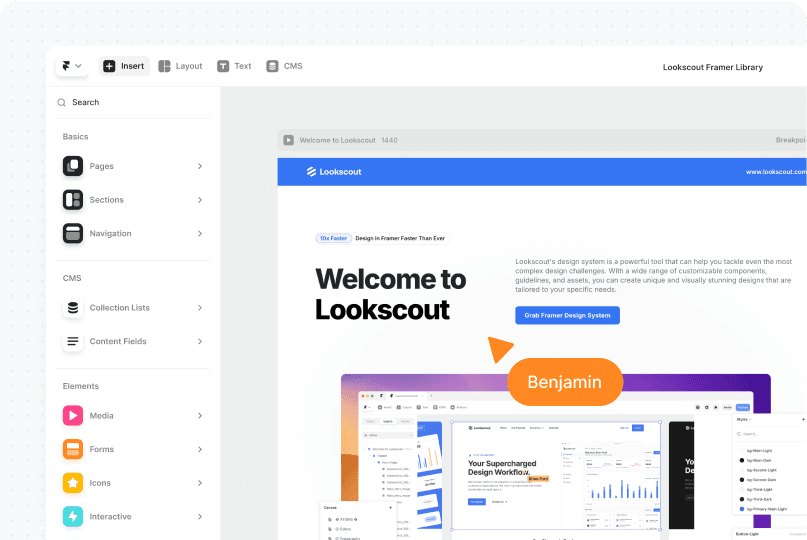Click the Sections icon
This screenshot has width=807, height=540.
(73, 200)
